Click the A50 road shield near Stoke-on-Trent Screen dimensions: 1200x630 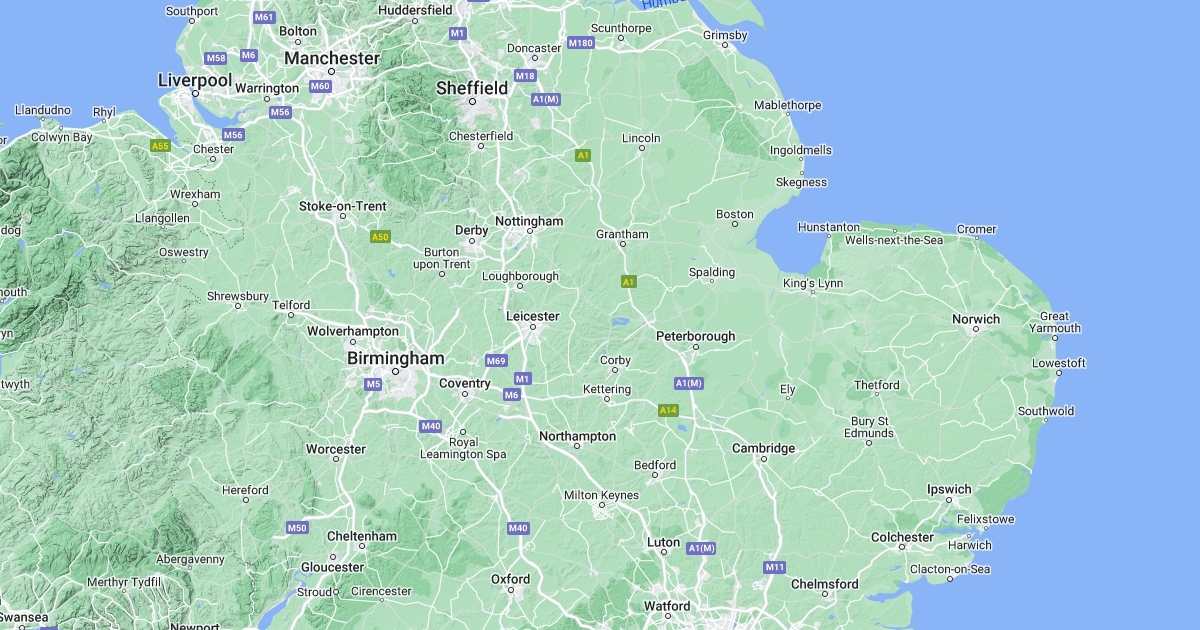point(379,237)
